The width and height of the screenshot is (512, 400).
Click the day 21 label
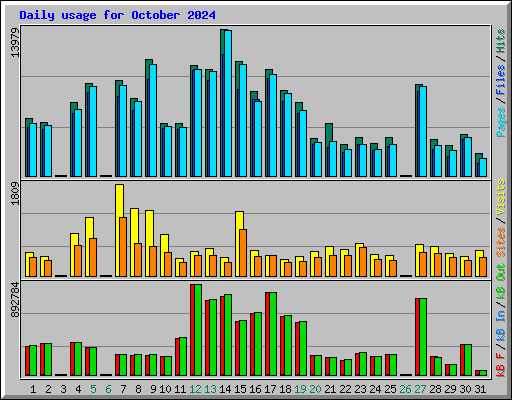[x=330, y=389]
